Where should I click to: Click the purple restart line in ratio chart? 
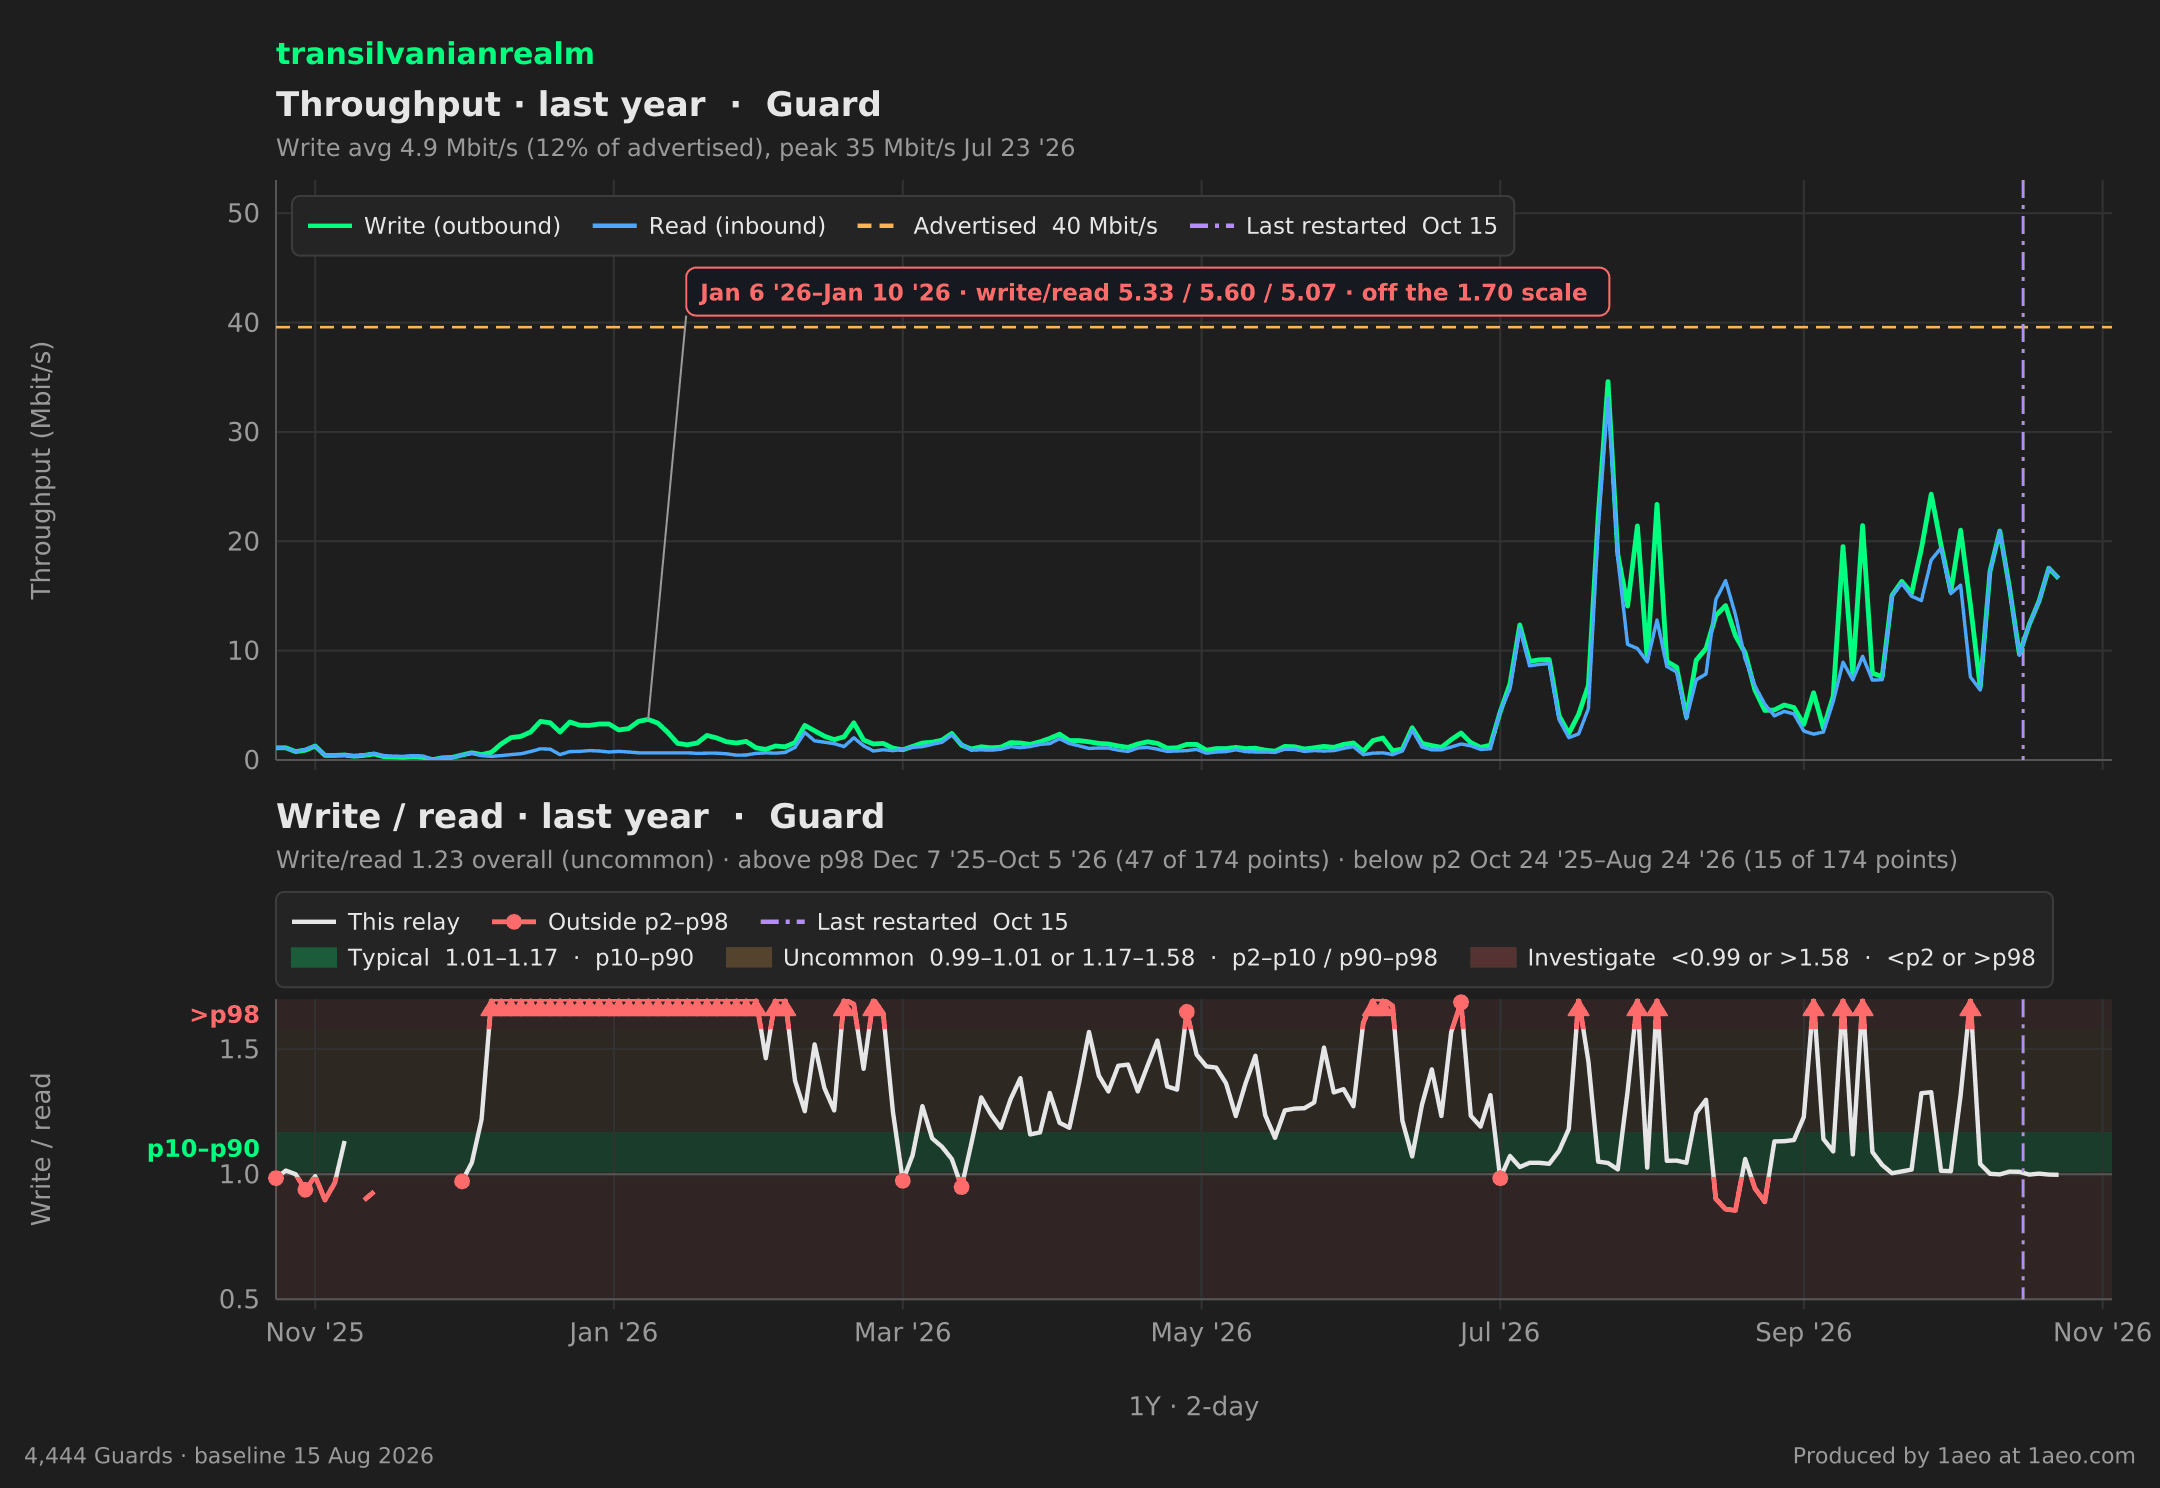(x=2023, y=1149)
